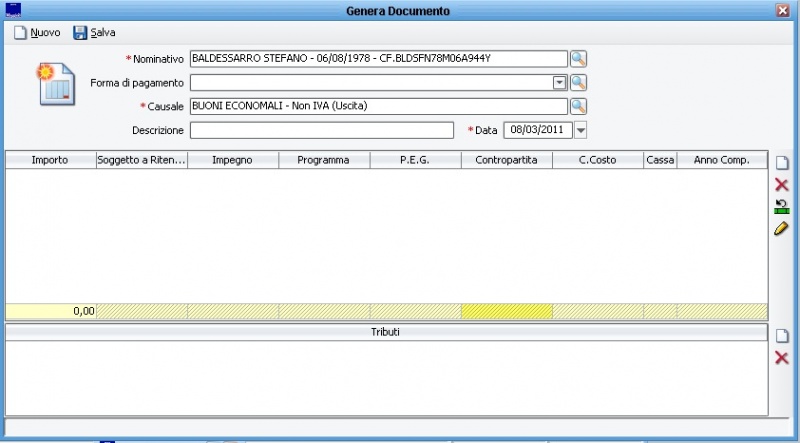Click the Salva save button
The image size is (800, 443).
pyautogui.click(x=94, y=33)
